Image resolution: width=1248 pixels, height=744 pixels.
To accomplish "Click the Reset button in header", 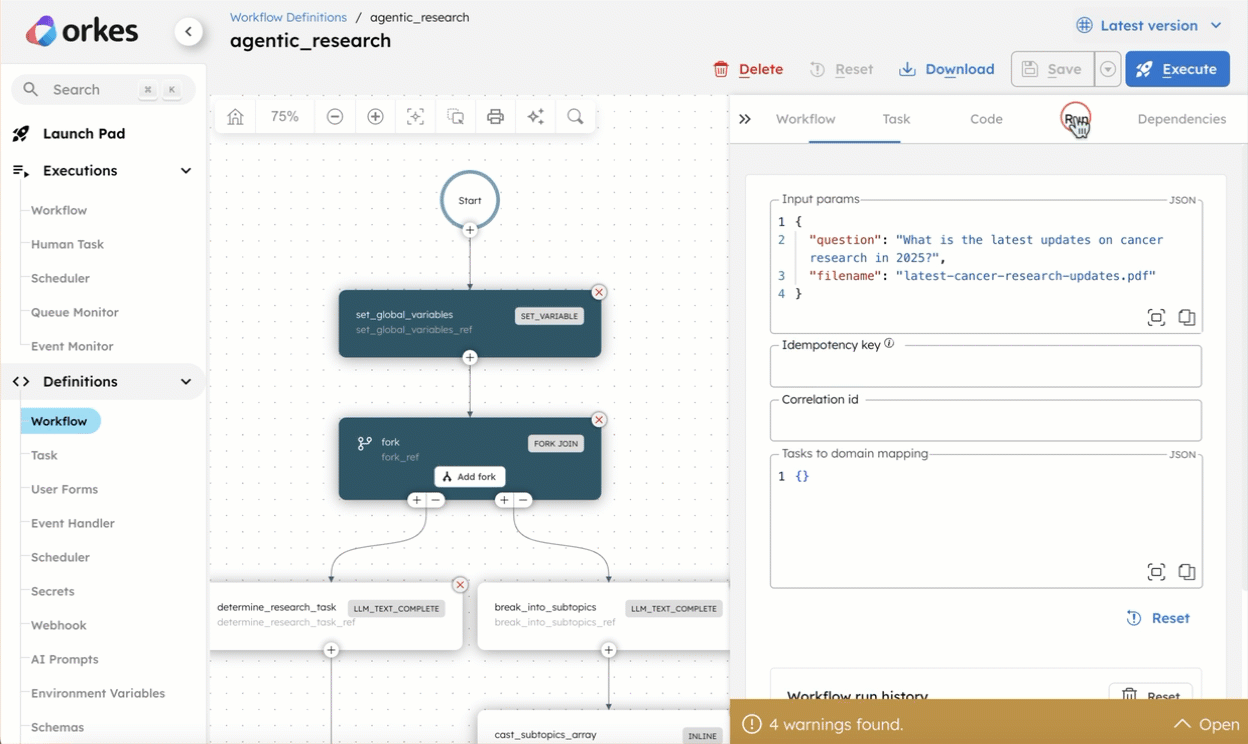I will click(x=841, y=69).
